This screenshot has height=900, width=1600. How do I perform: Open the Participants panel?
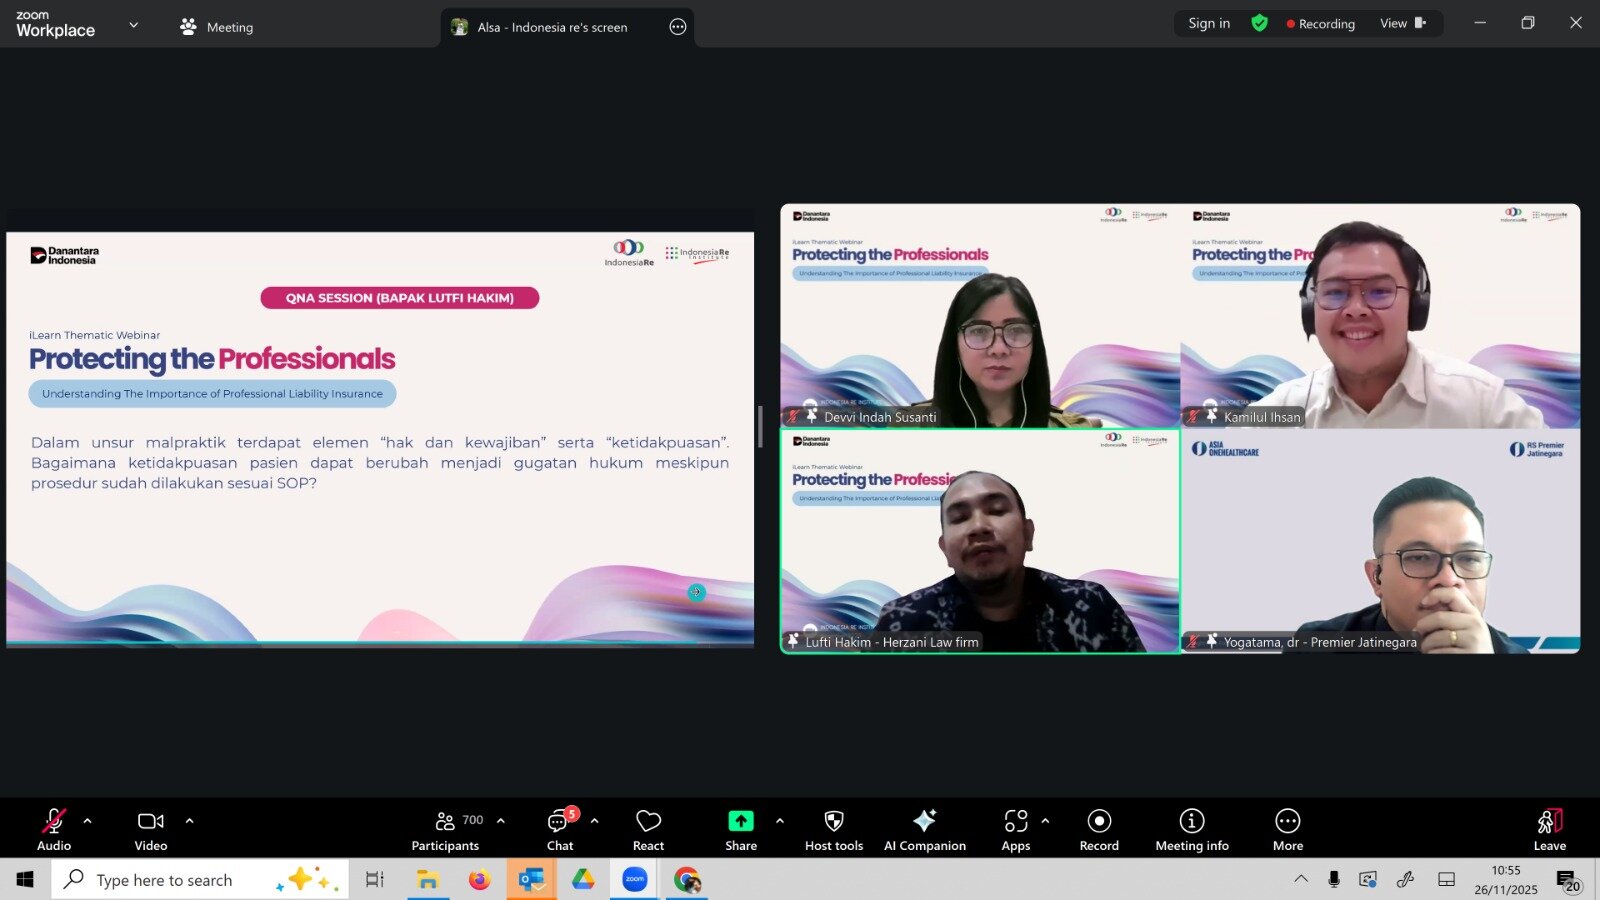point(446,830)
